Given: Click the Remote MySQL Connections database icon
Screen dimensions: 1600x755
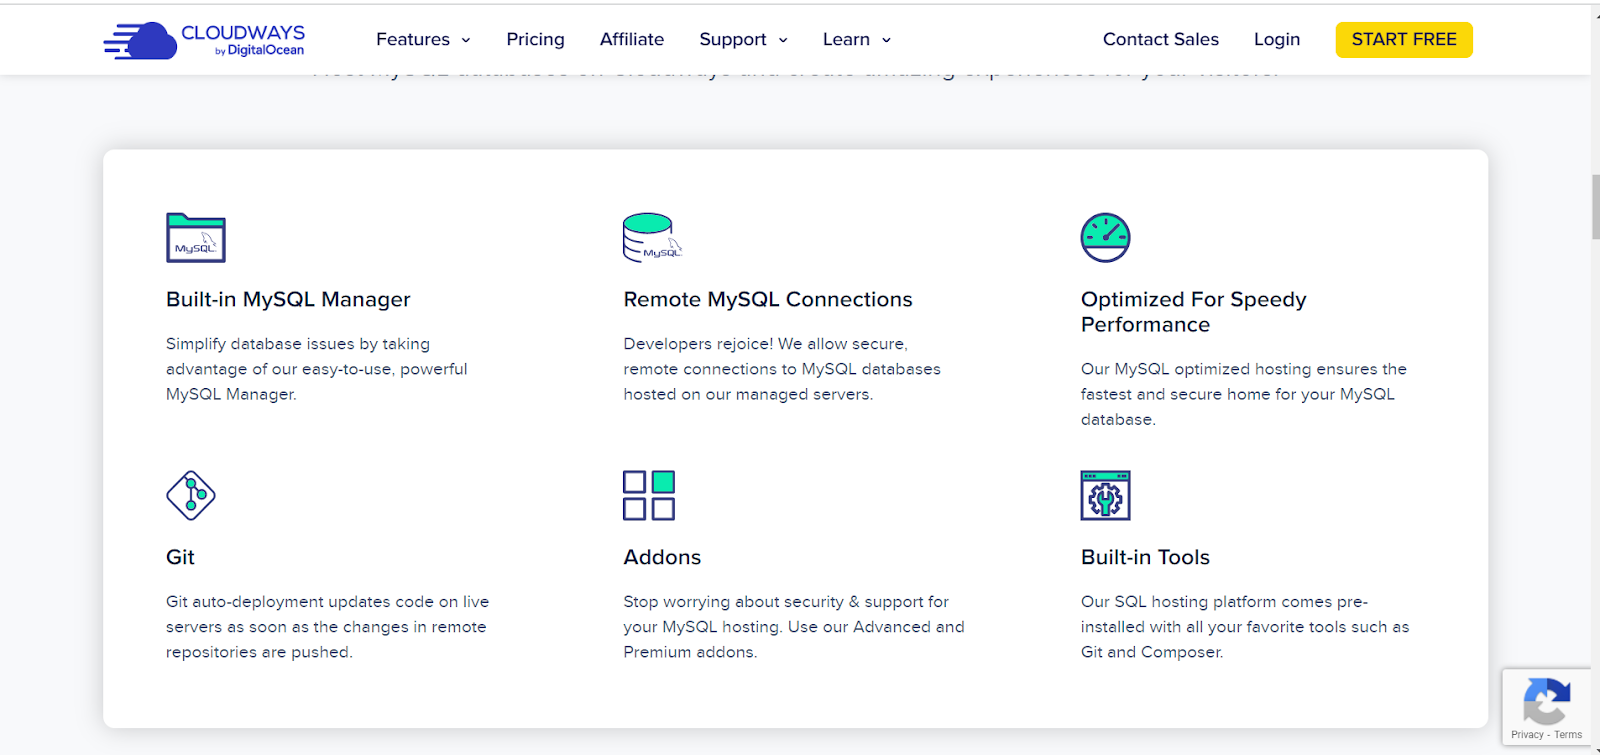Looking at the screenshot, I should 651,238.
